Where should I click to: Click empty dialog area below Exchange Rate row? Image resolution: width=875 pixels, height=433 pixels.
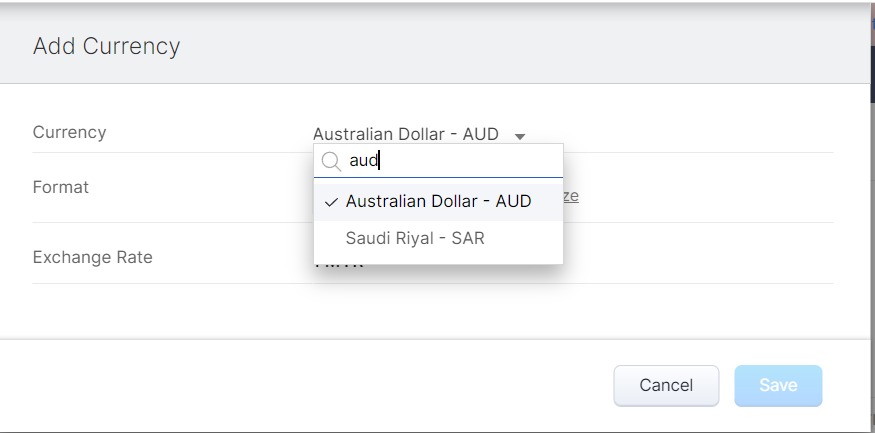(432, 310)
